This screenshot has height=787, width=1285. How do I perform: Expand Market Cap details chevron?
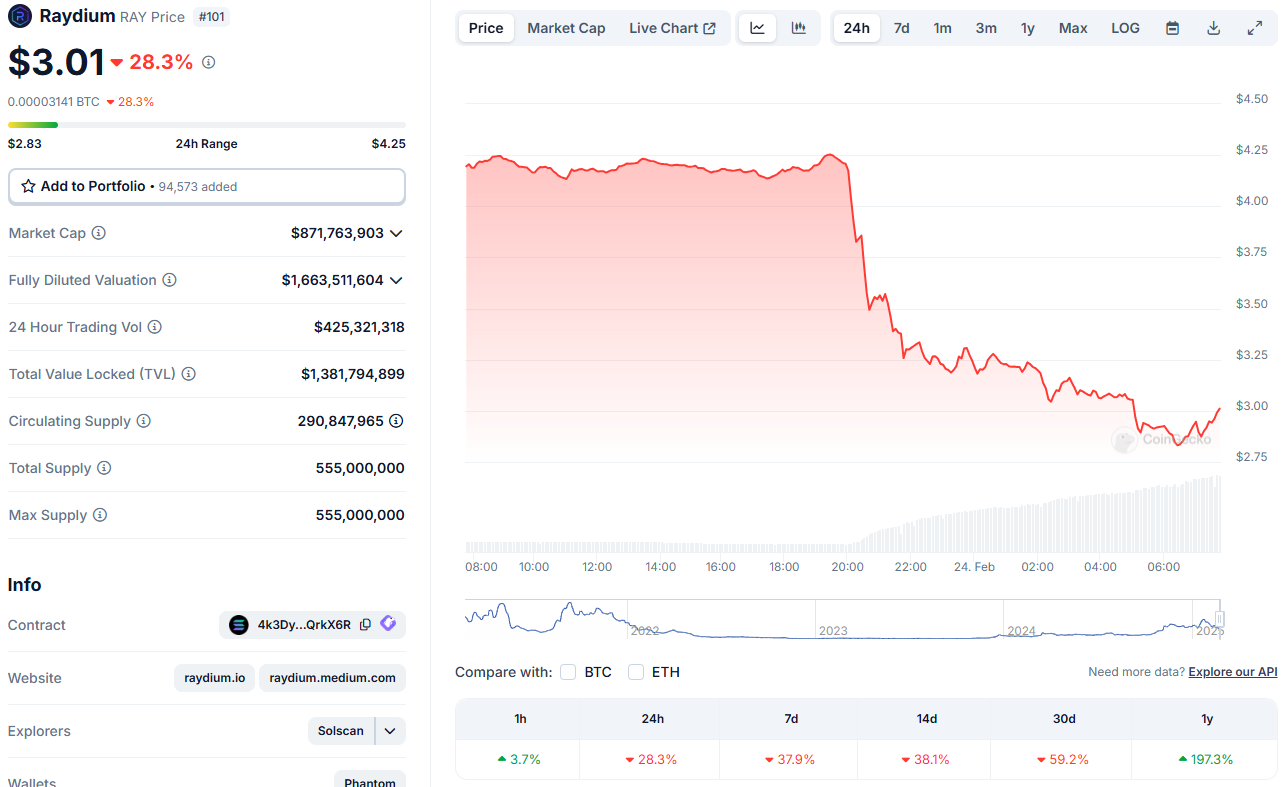[396, 233]
